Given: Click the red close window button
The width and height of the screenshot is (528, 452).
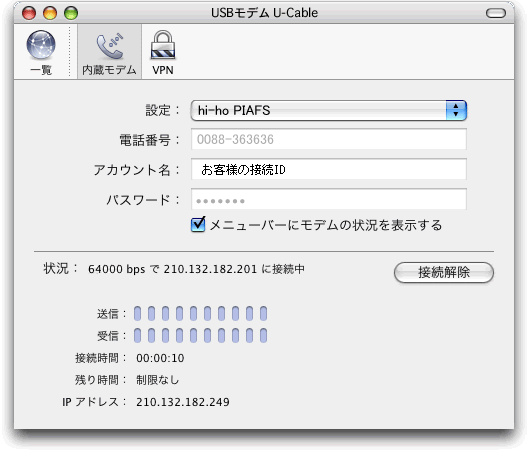Looking at the screenshot, I should click(x=29, y=13).
